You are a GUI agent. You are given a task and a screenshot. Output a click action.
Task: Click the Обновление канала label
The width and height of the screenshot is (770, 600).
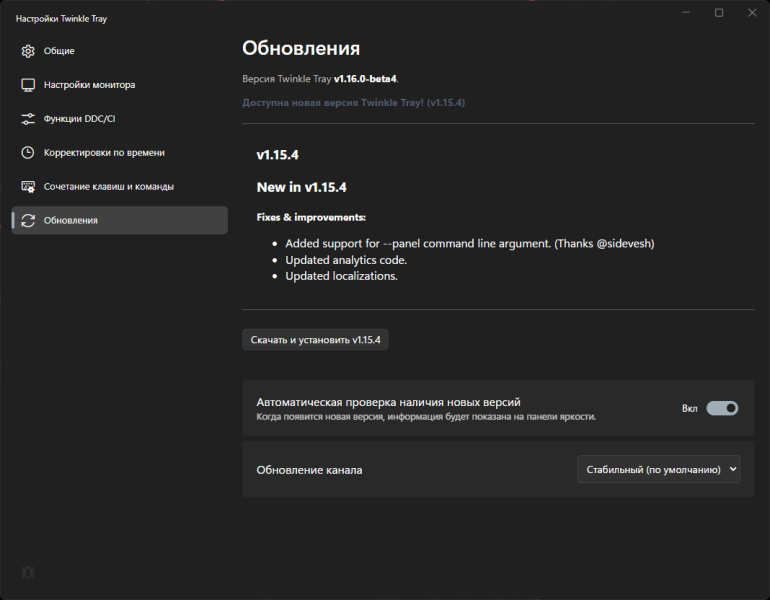pos(309,470)
